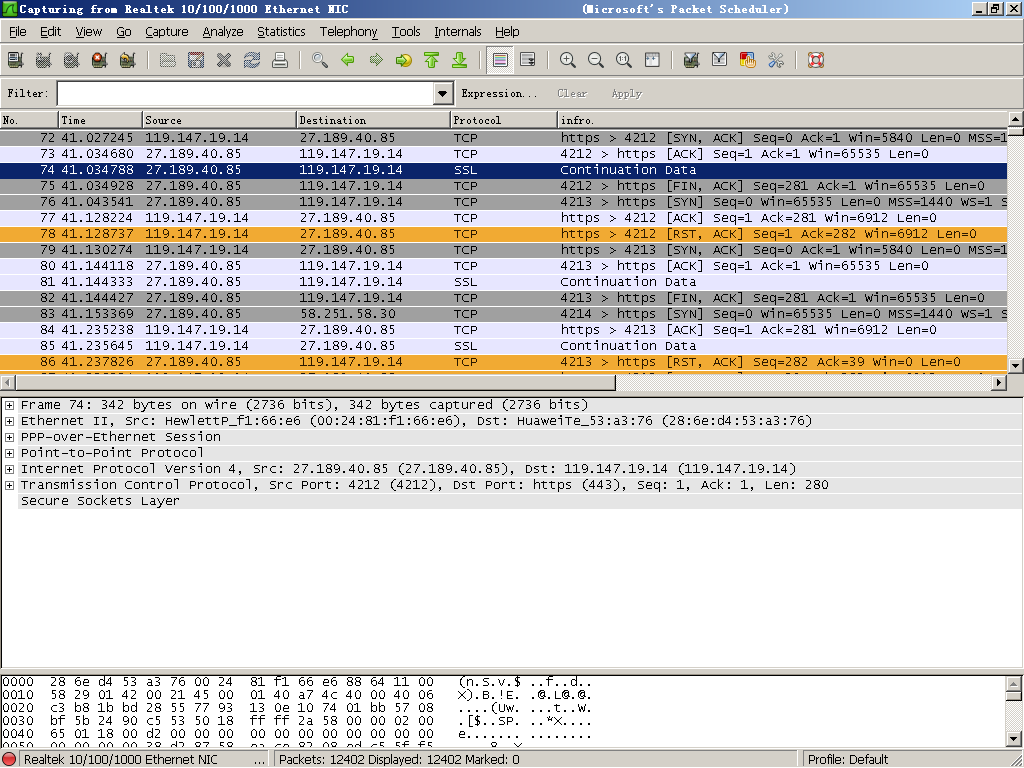
Task: Find a packet magnifier icon
Action: [319, 60]
